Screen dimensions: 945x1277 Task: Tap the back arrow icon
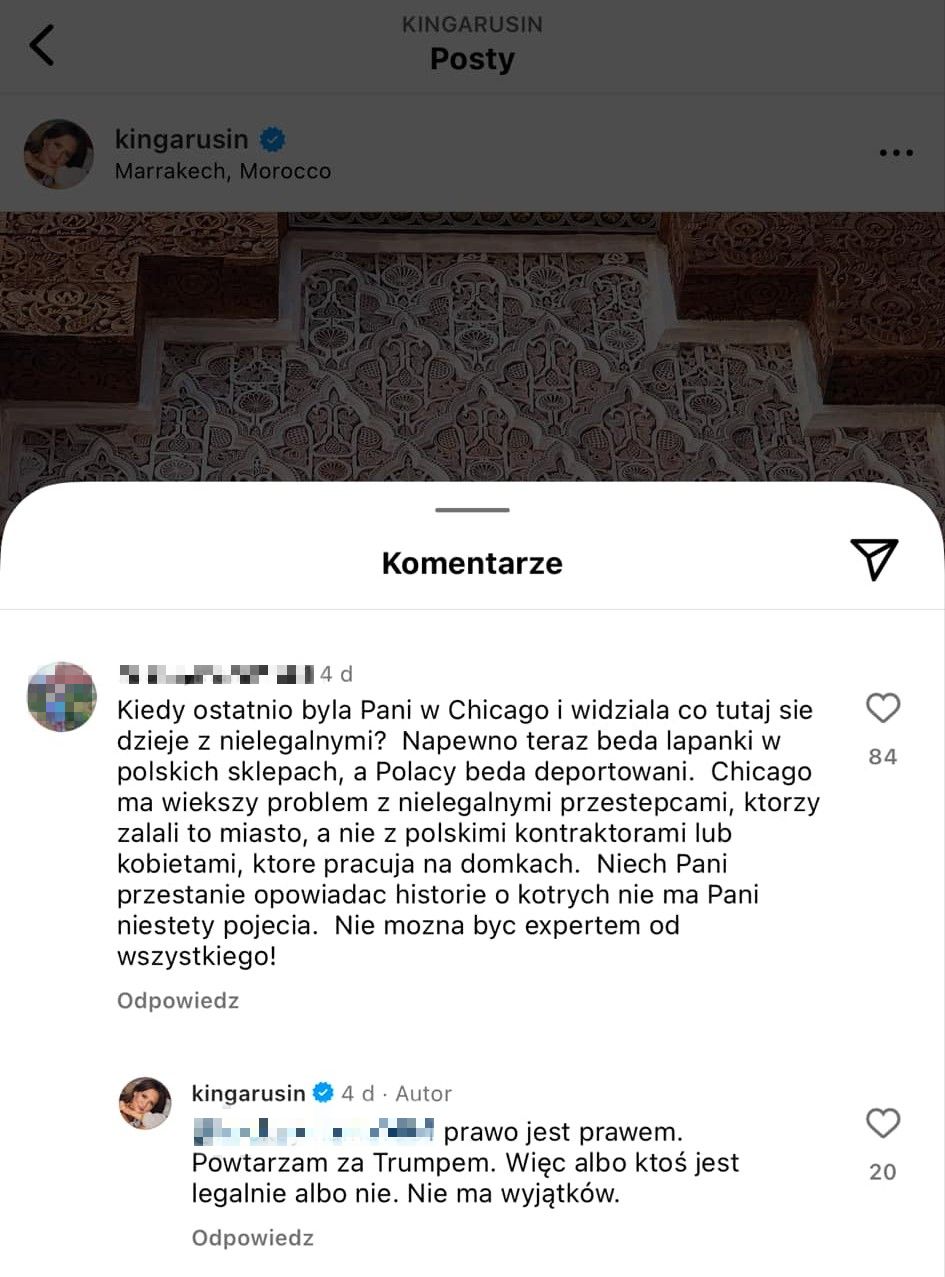click(x=42, y=46)
